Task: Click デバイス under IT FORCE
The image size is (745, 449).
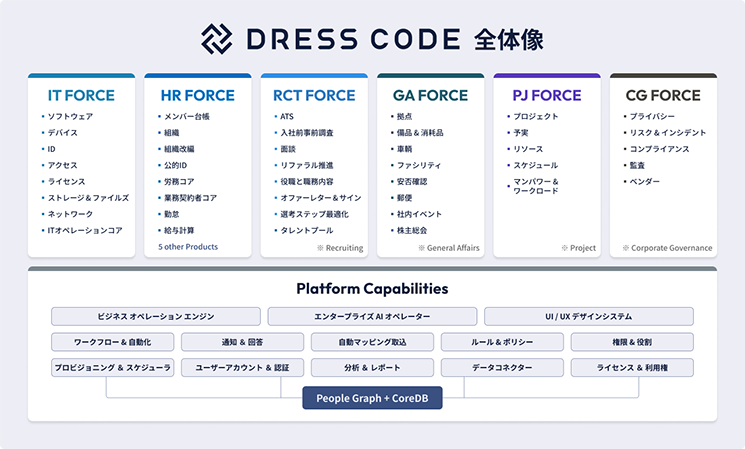Action: pyautogui.click(x=63, y=133)
